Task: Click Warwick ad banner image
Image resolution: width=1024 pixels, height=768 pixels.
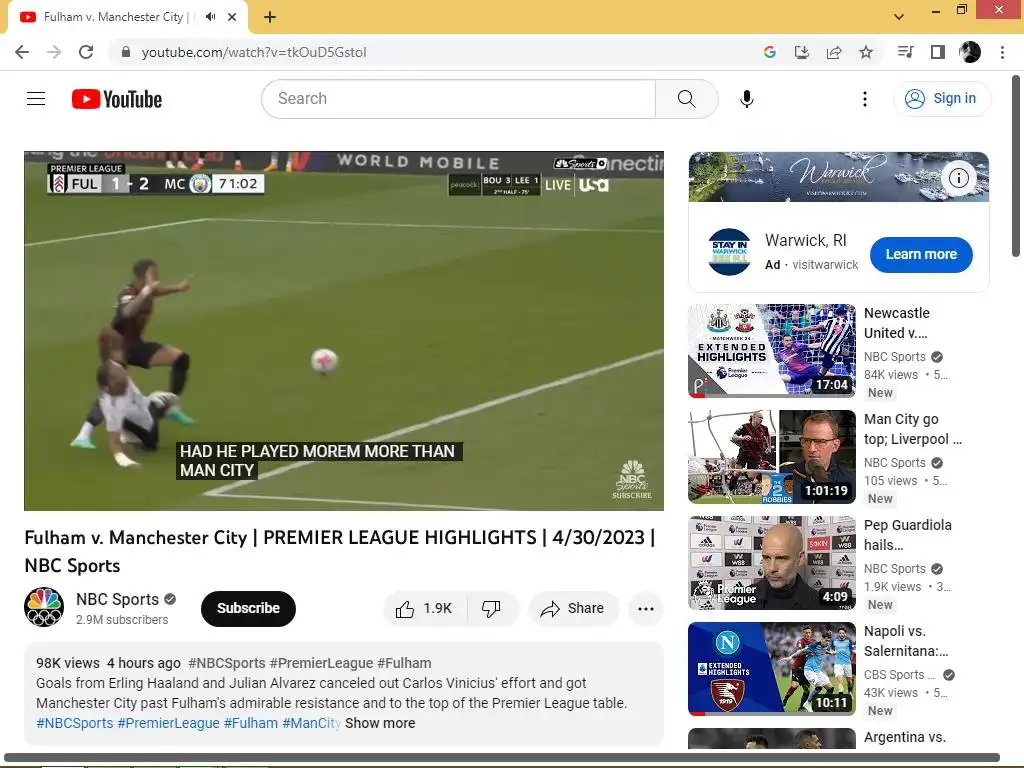Action: pyautogui.click(x=839, y=177)
